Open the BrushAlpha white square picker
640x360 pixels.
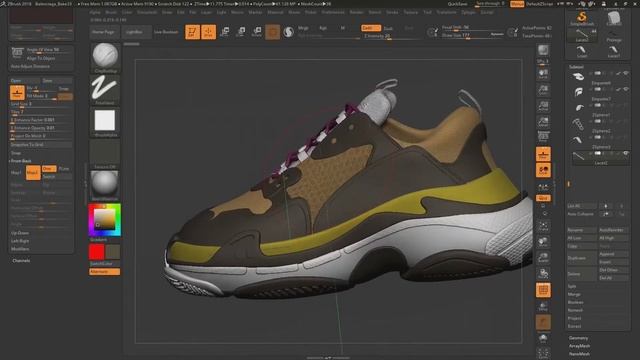[105, 122]
